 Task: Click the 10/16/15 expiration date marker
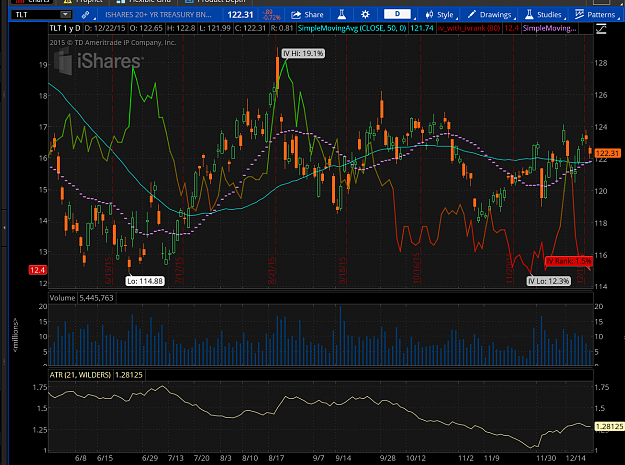click(416, 268)
